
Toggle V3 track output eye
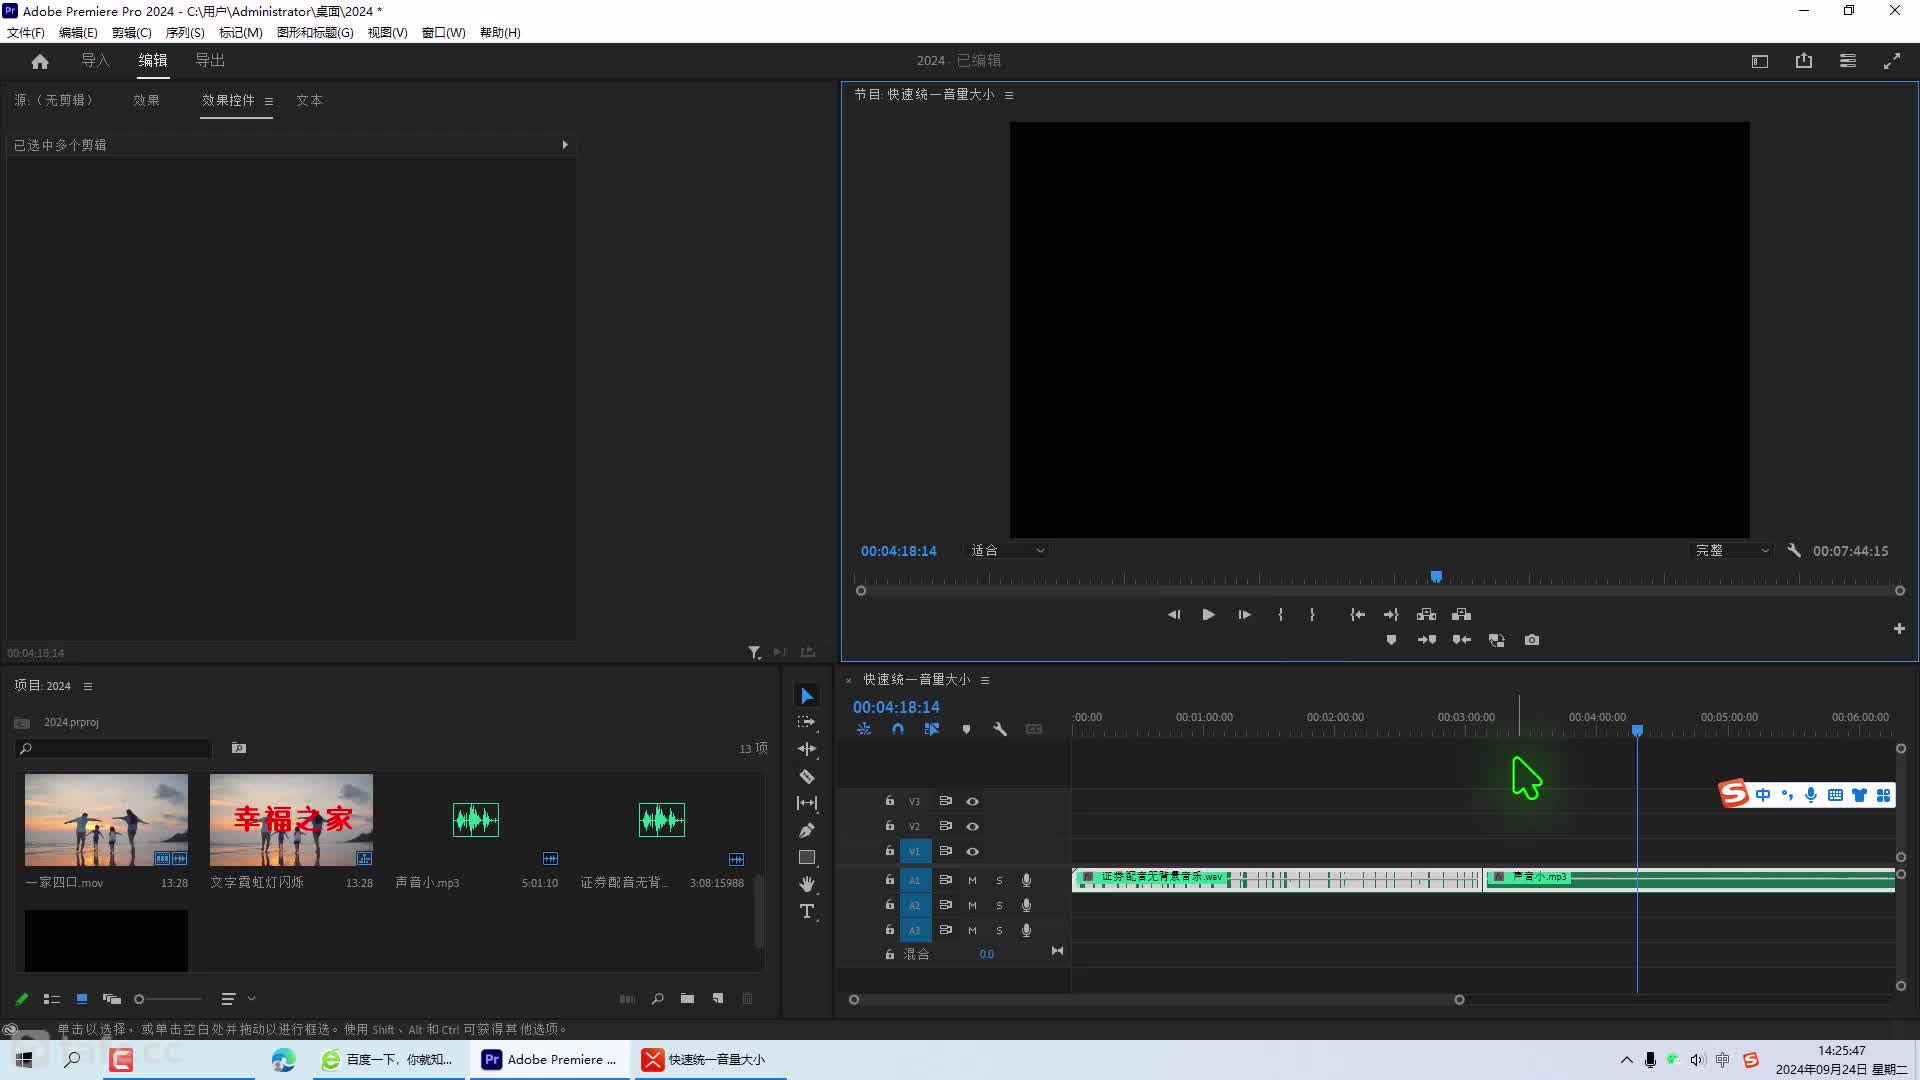click(x=972, y=801)
